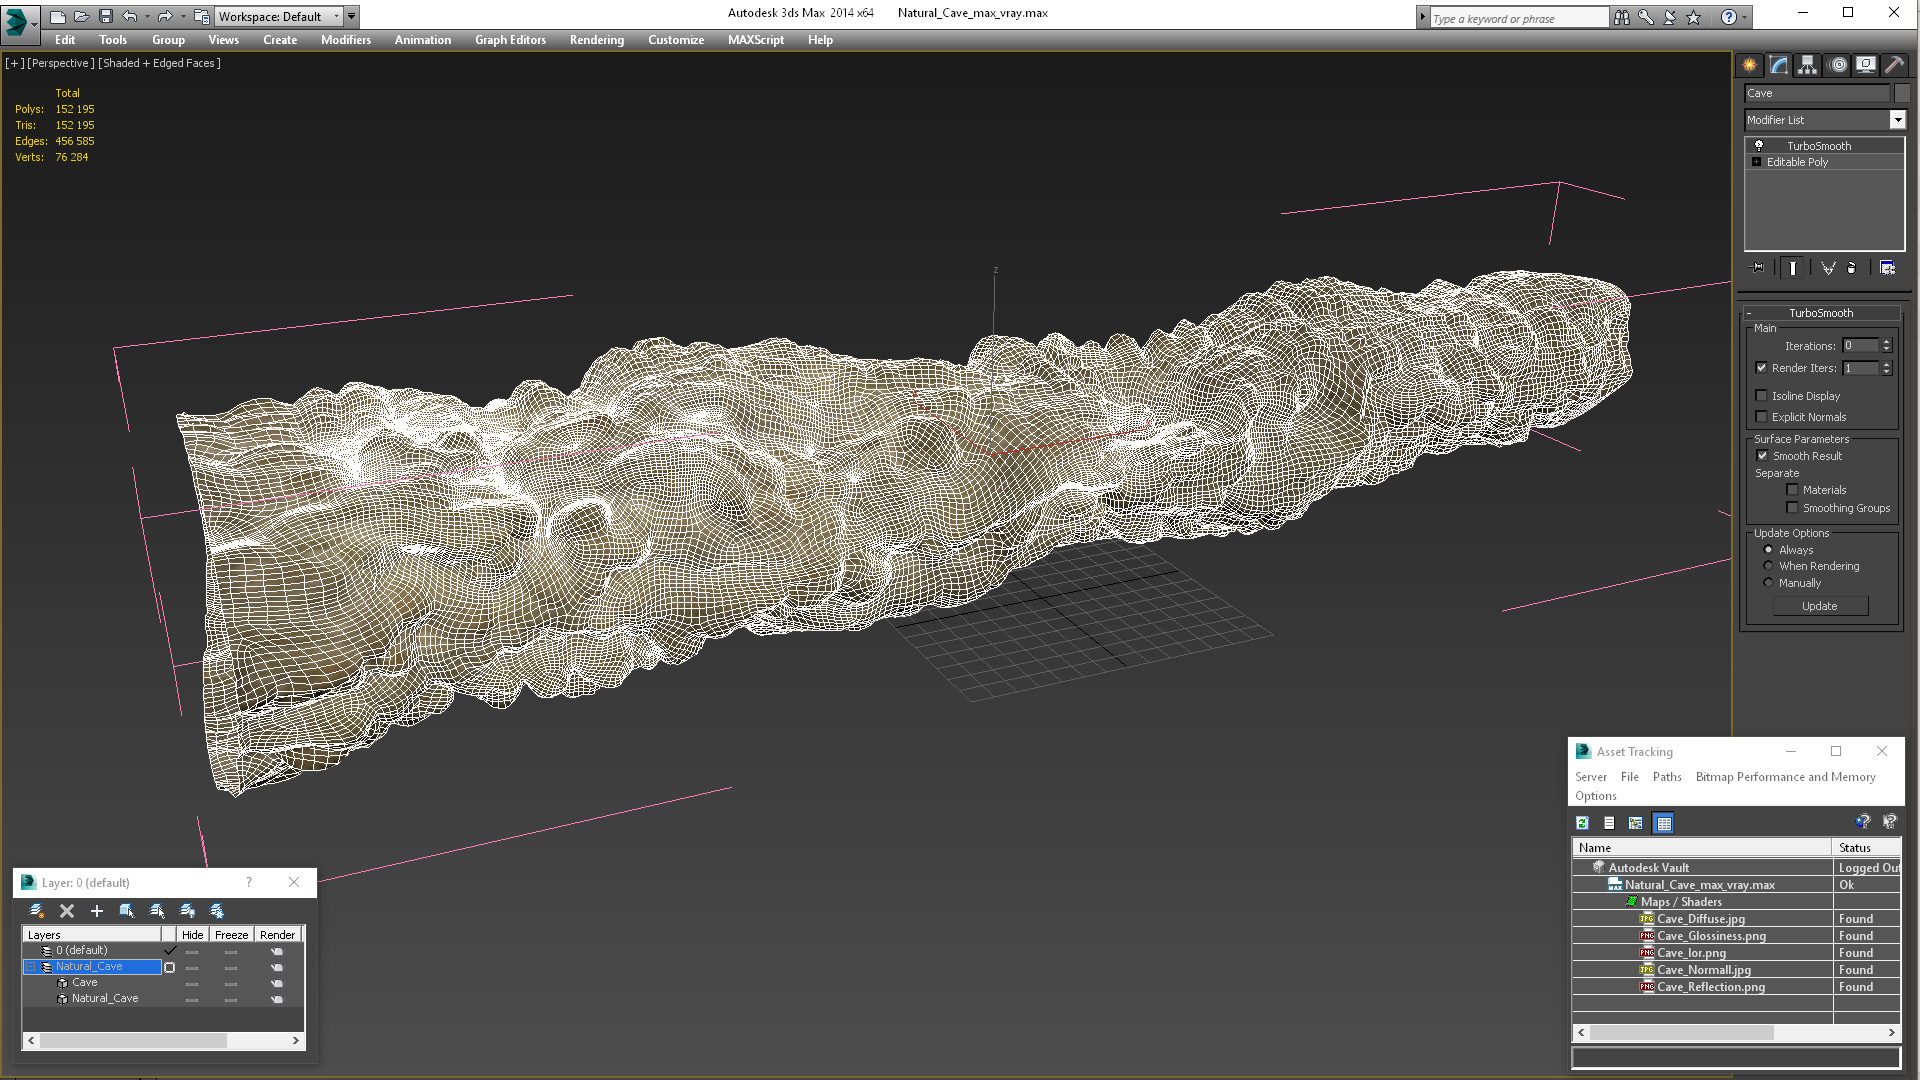Increase Render Iters spinner up arrow
The image size is (1920, 1080).
pyautogui.click(x=1887, y=365)
